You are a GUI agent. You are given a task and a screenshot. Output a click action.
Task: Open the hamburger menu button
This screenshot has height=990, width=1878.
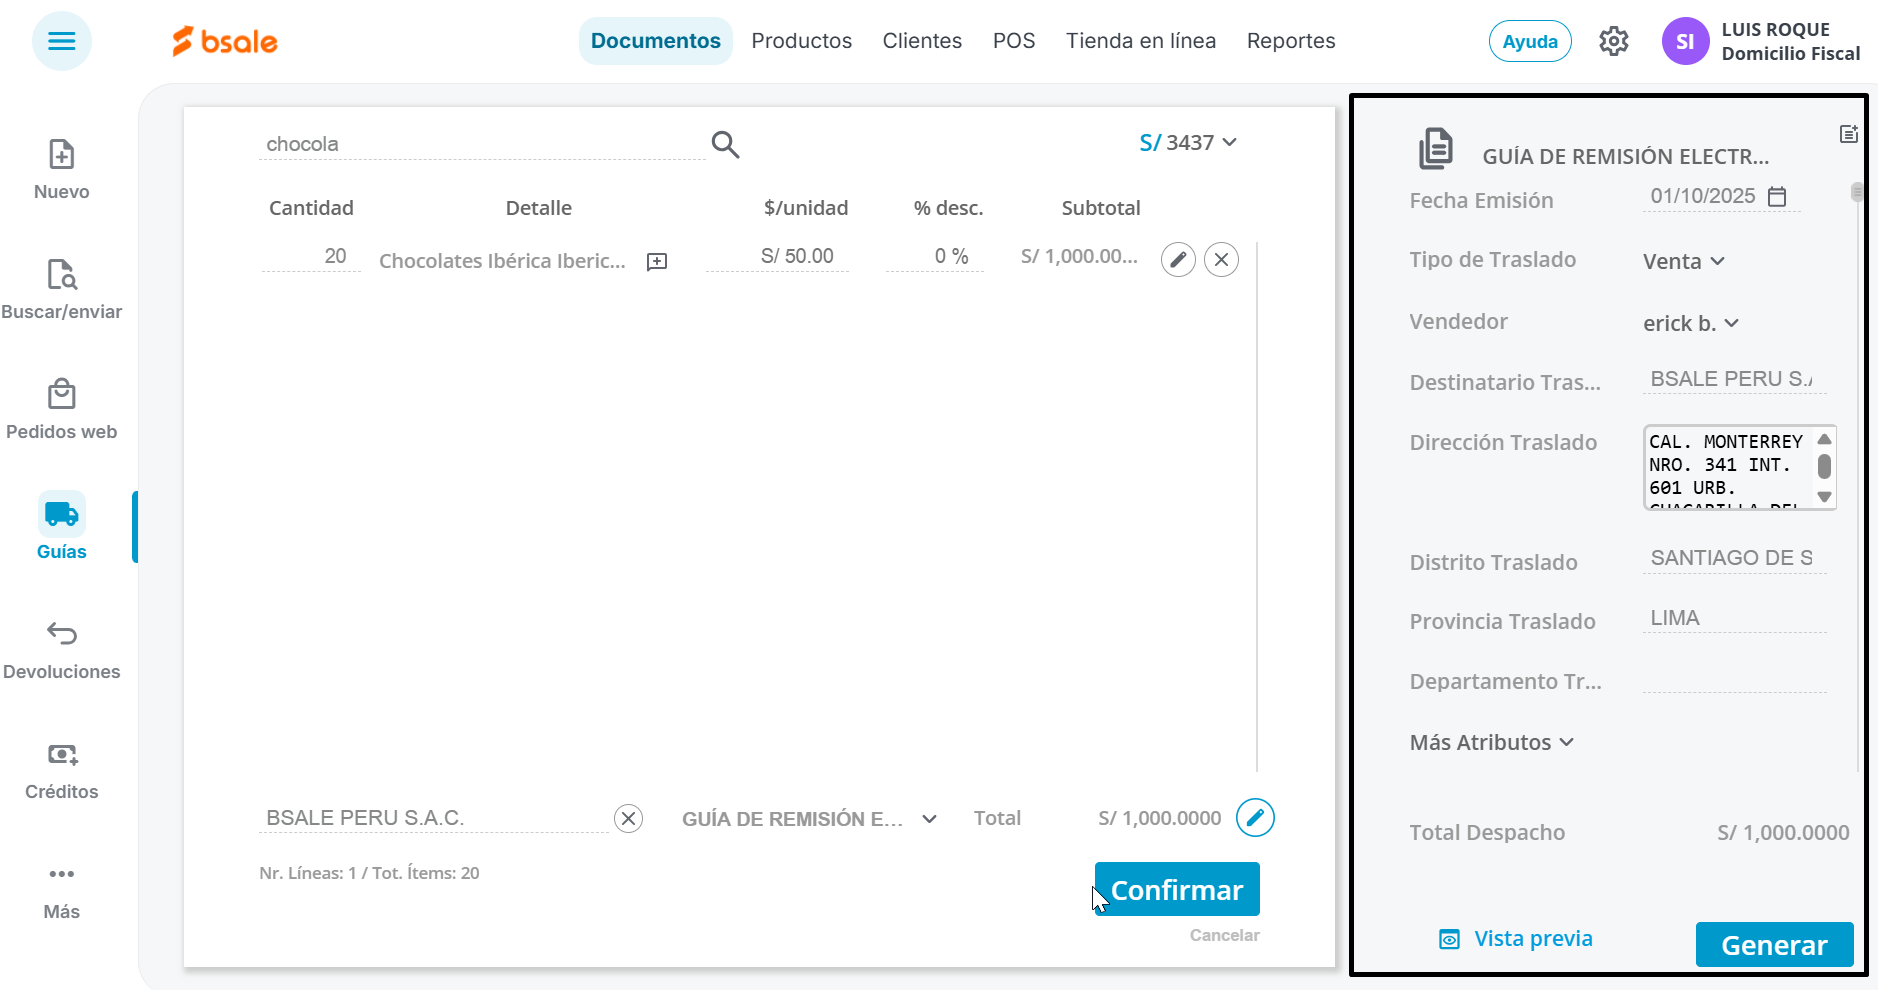[62, 41]
